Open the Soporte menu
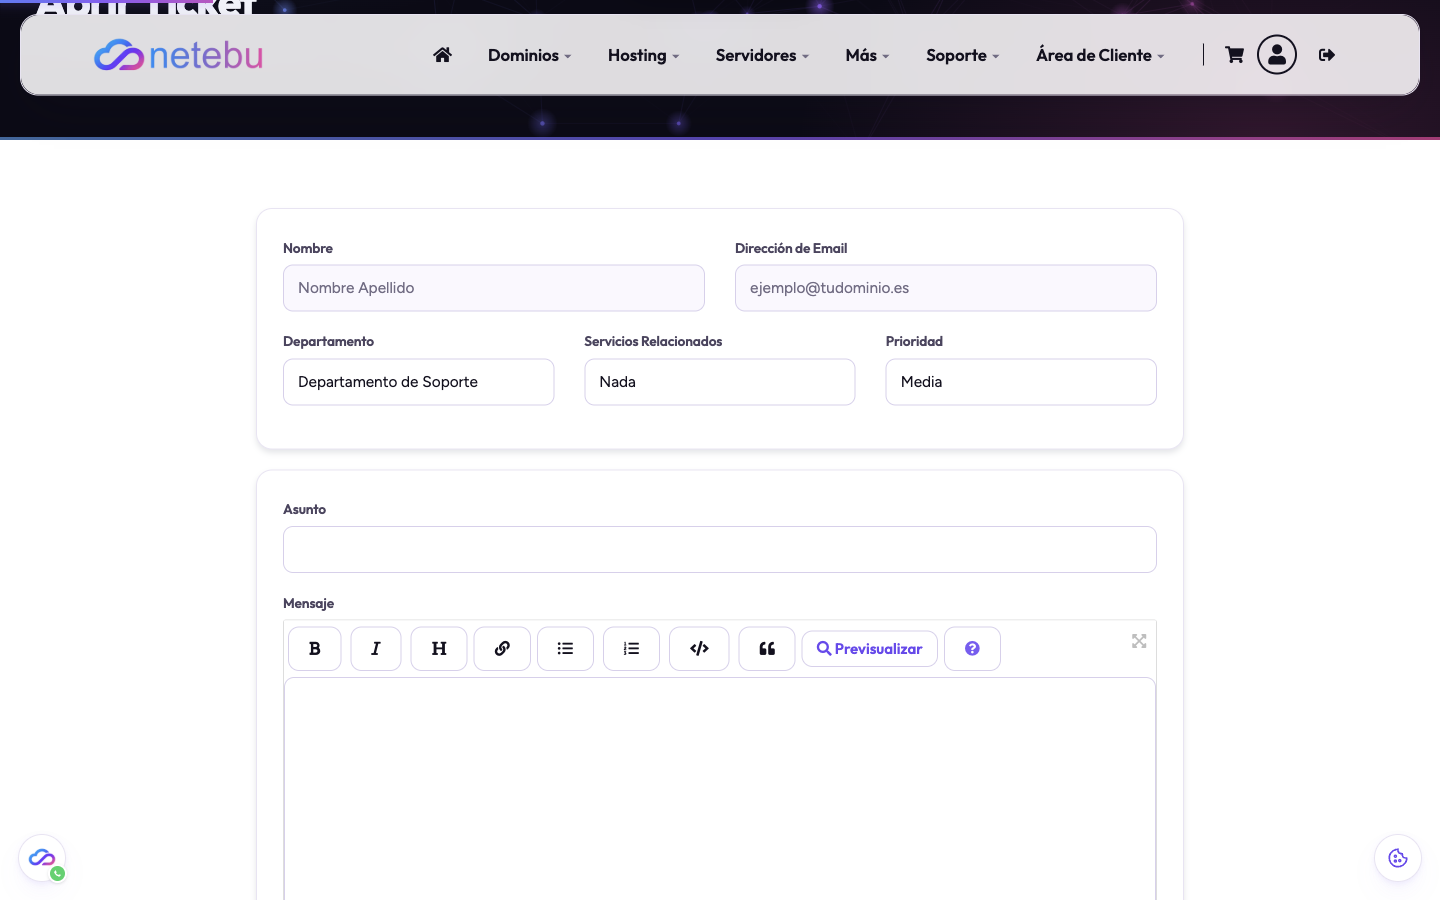1440x900 pixels. [x=962, y=55]
